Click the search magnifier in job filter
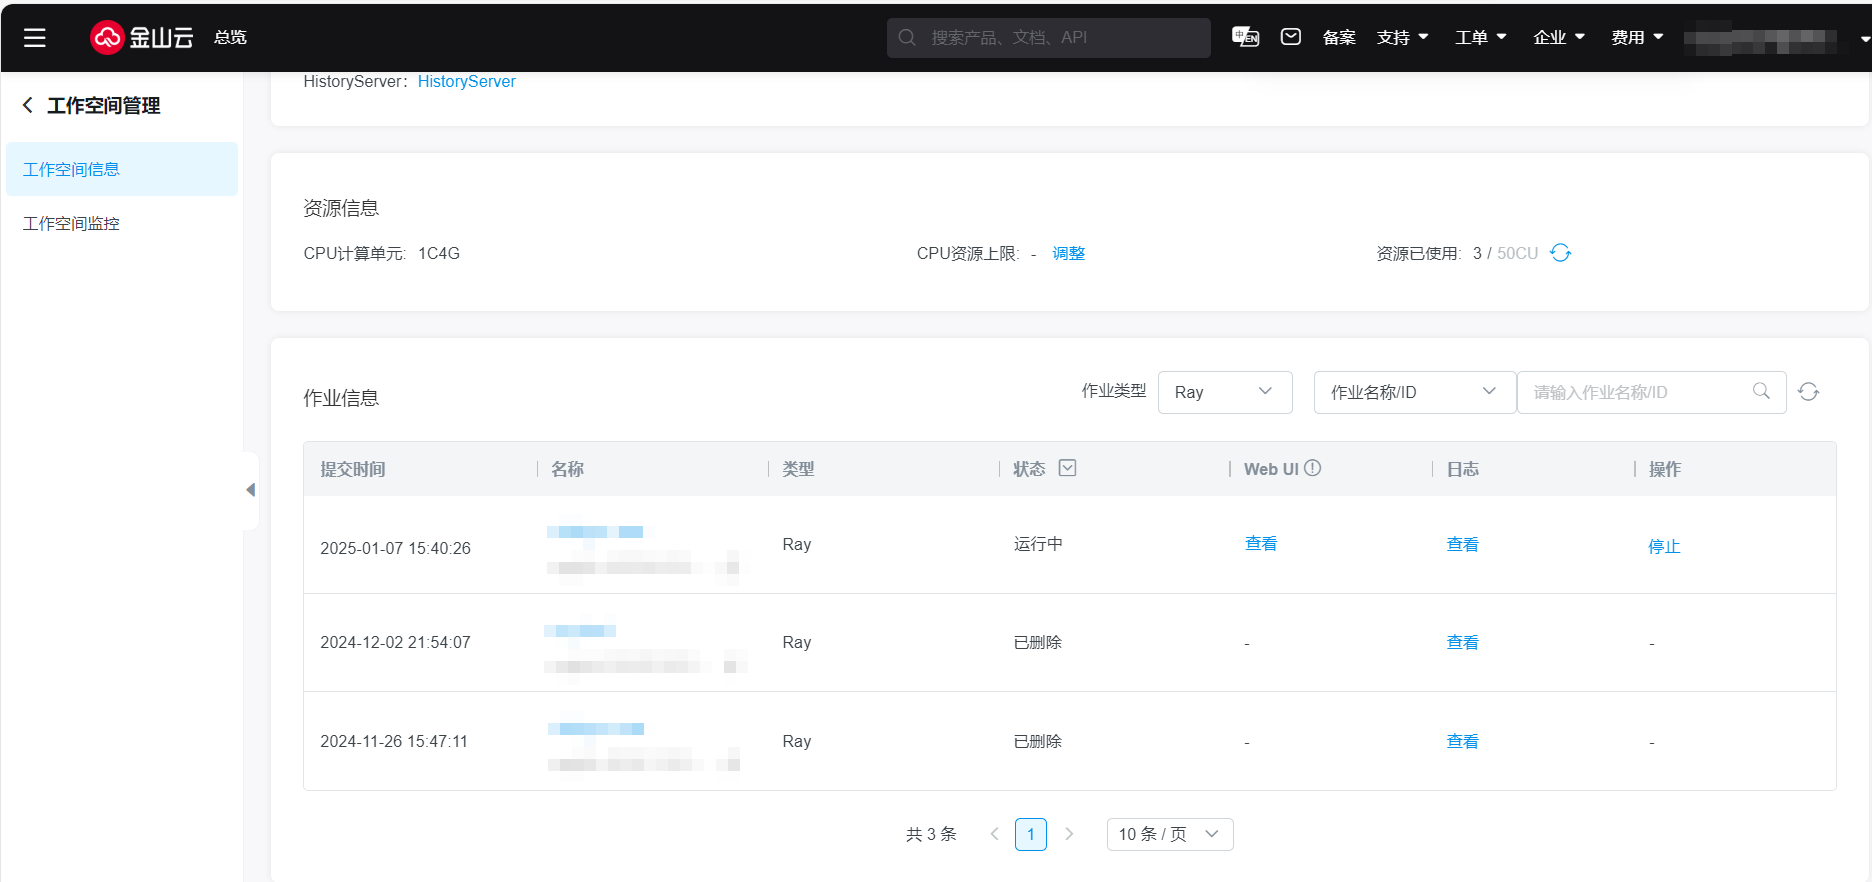This screenshot has height=882, width=1872. 1761,391
